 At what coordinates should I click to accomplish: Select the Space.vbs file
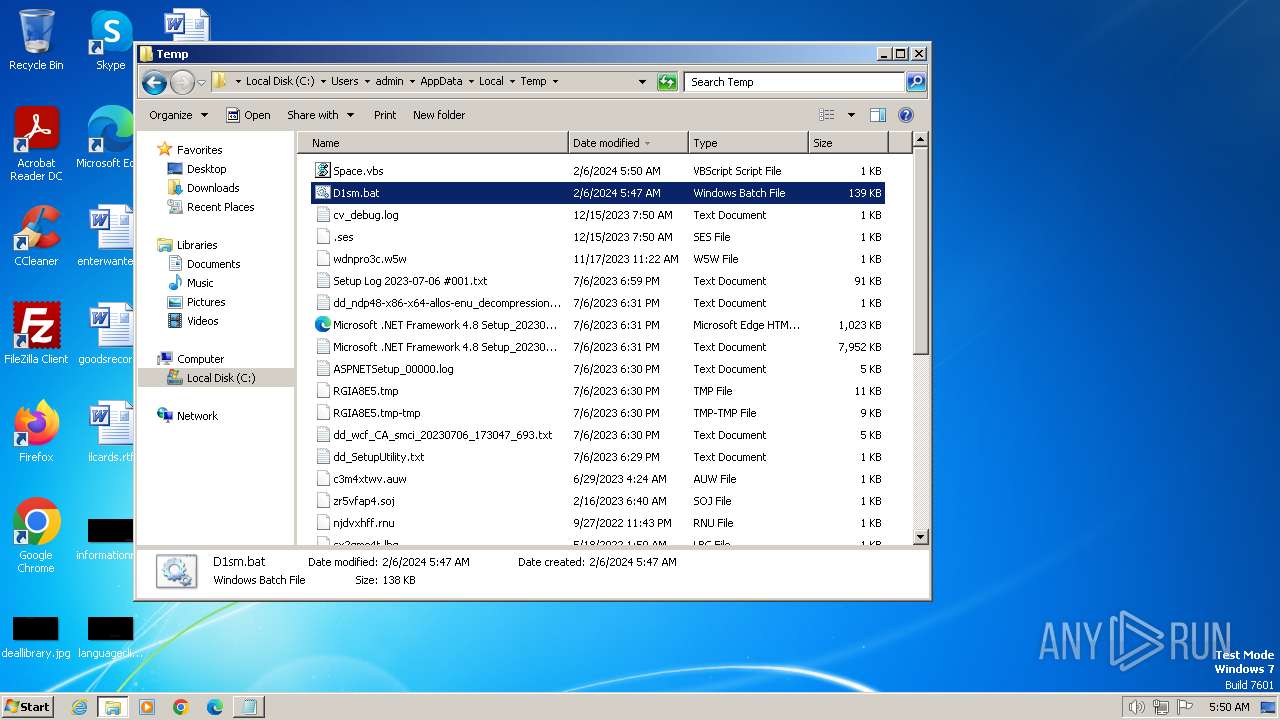tap(598, 171)
